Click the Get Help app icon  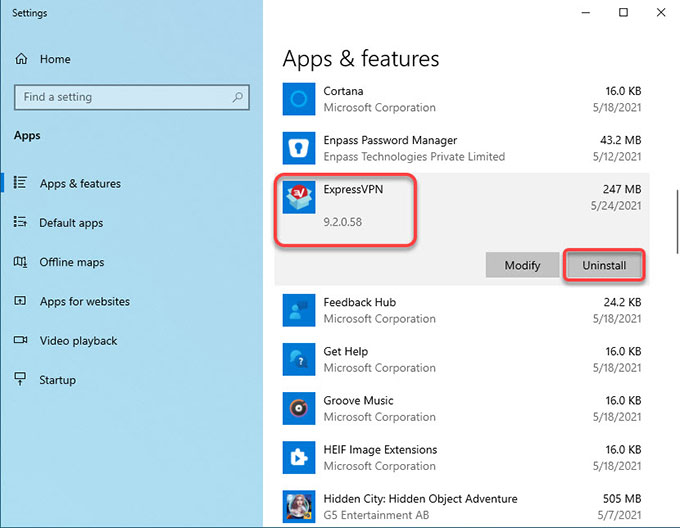coord(299,359)
